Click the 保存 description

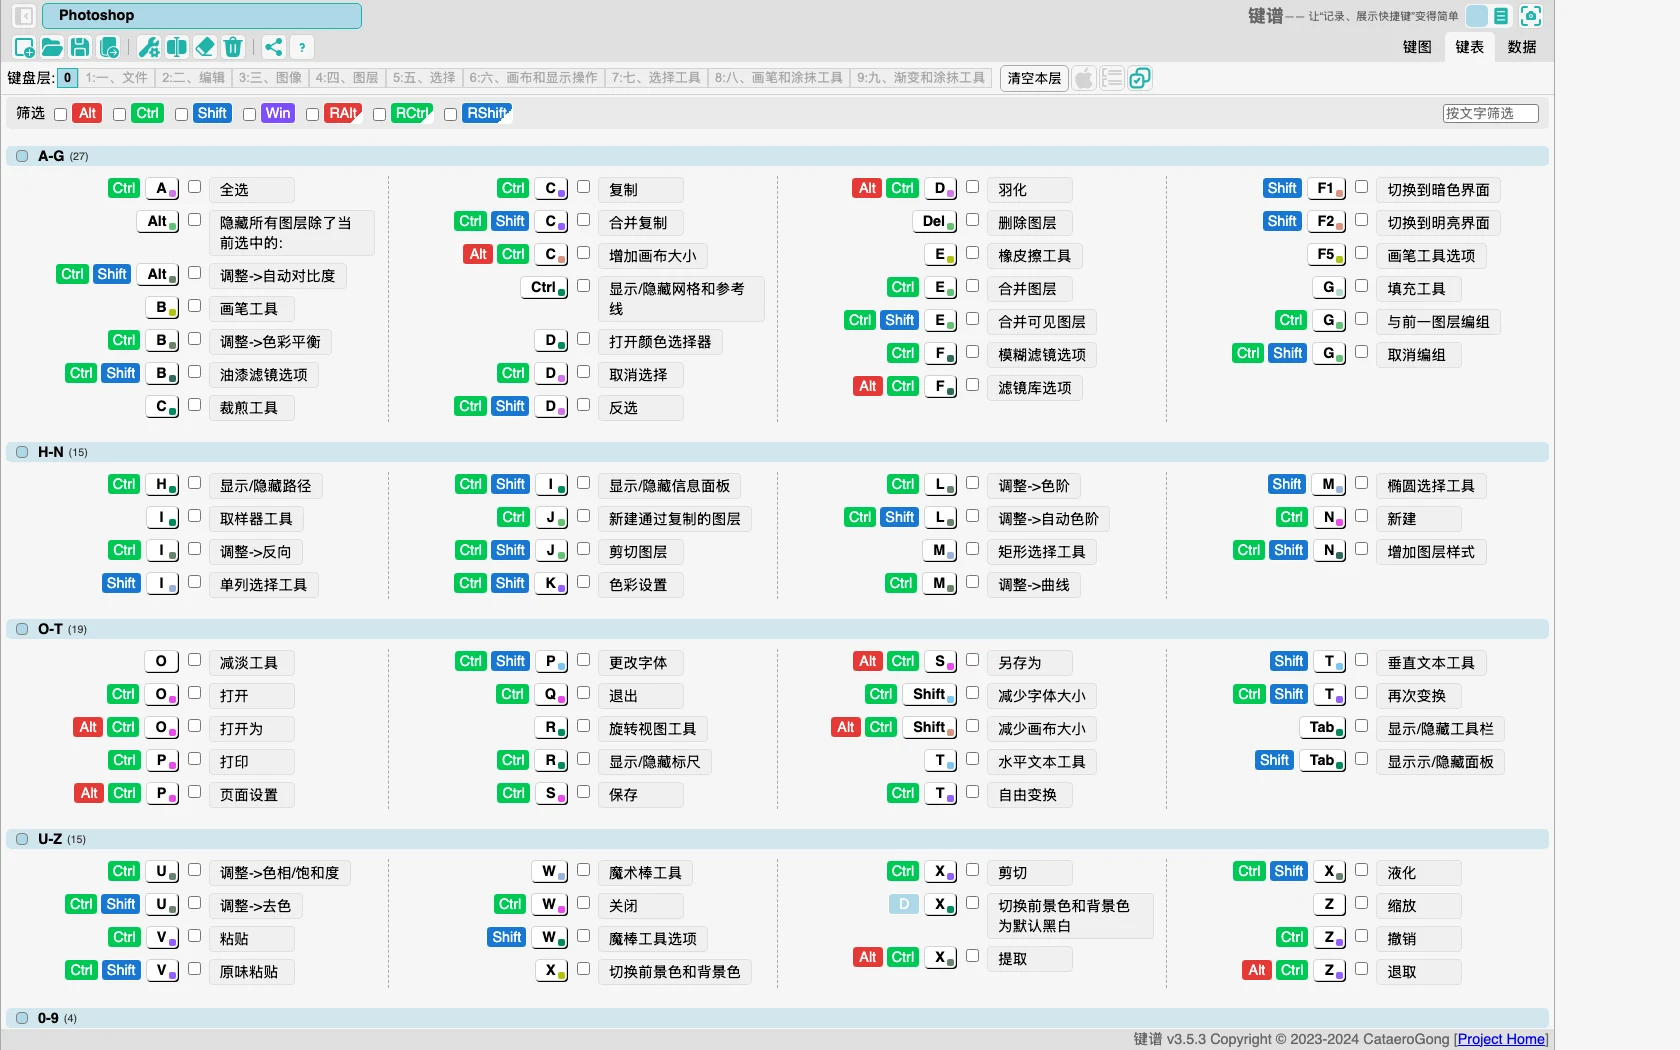click(641, 795)
